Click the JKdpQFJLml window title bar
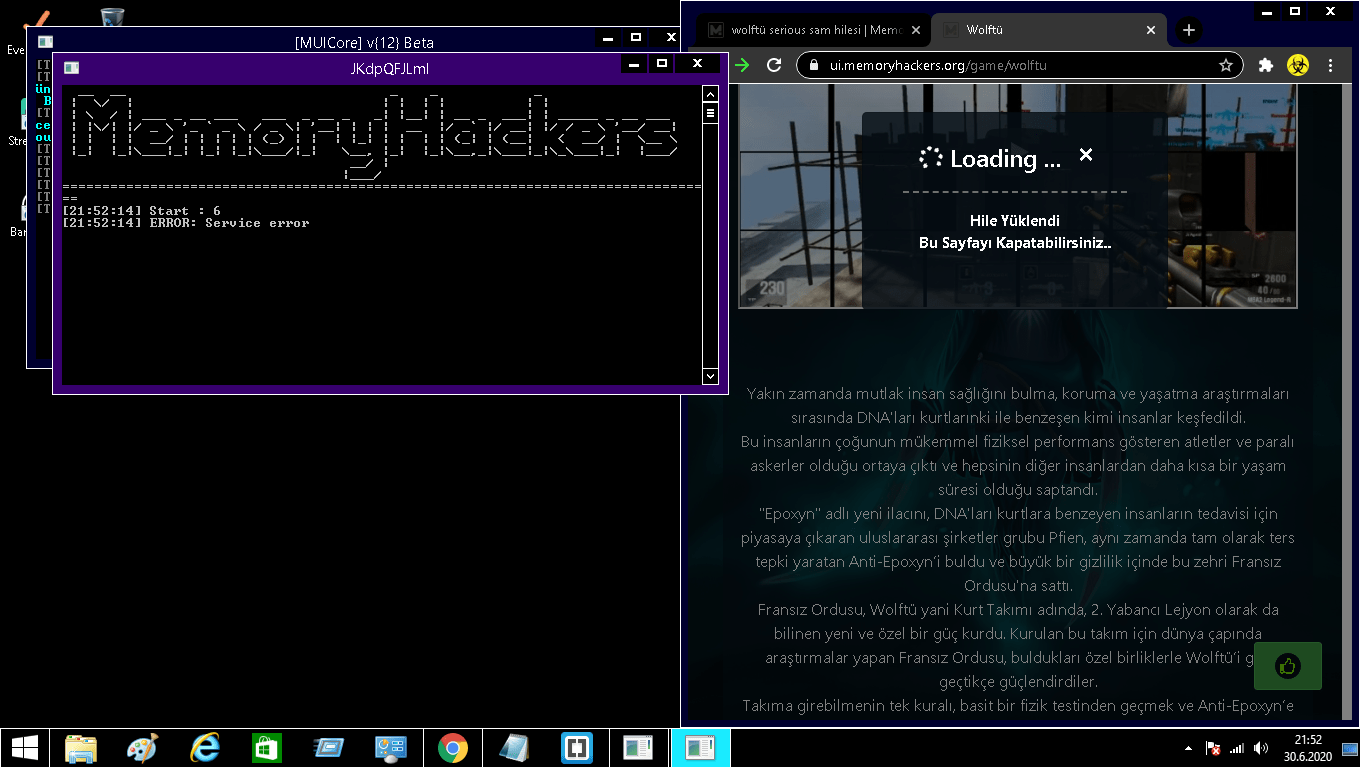Viewport: 1360px width, 768px height. tap(390, 68)
